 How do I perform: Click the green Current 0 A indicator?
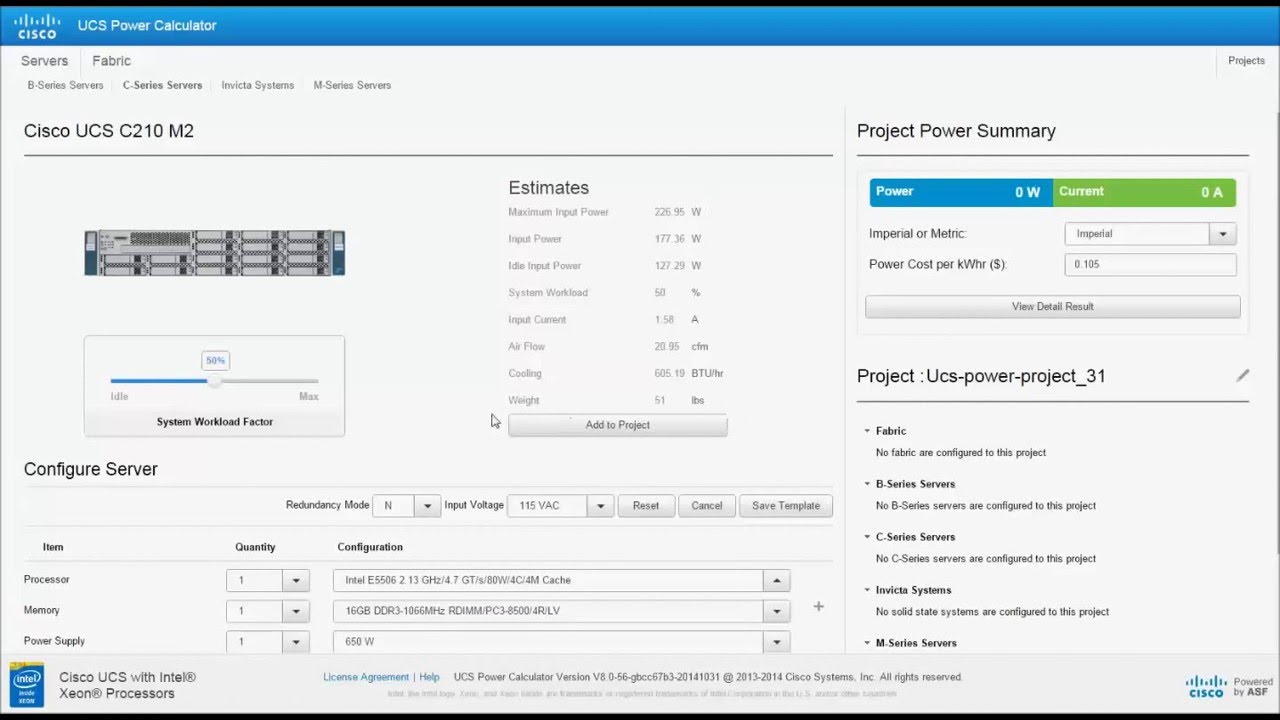[1144, 192]
